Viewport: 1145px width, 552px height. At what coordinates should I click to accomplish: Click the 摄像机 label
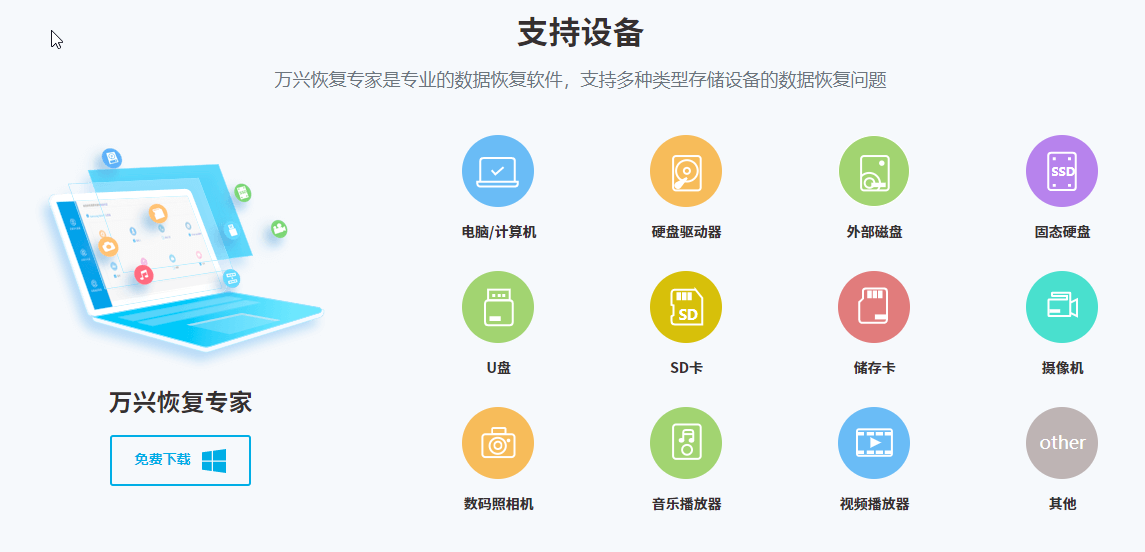pyautogui.click(x=1062, y=368)
